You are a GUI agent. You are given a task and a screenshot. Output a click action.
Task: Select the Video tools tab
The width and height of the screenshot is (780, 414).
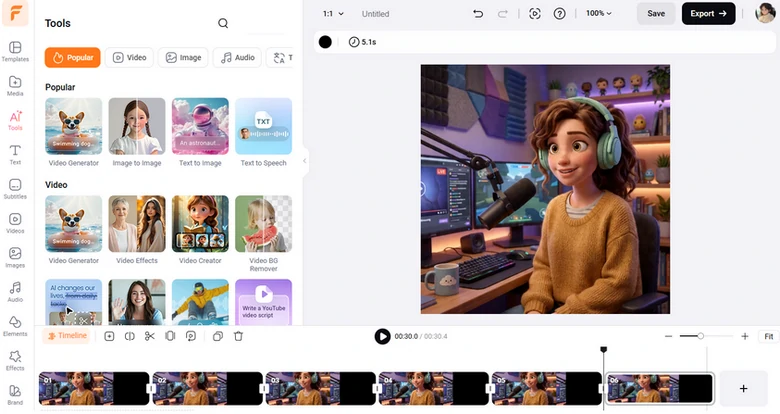(129, 58)
